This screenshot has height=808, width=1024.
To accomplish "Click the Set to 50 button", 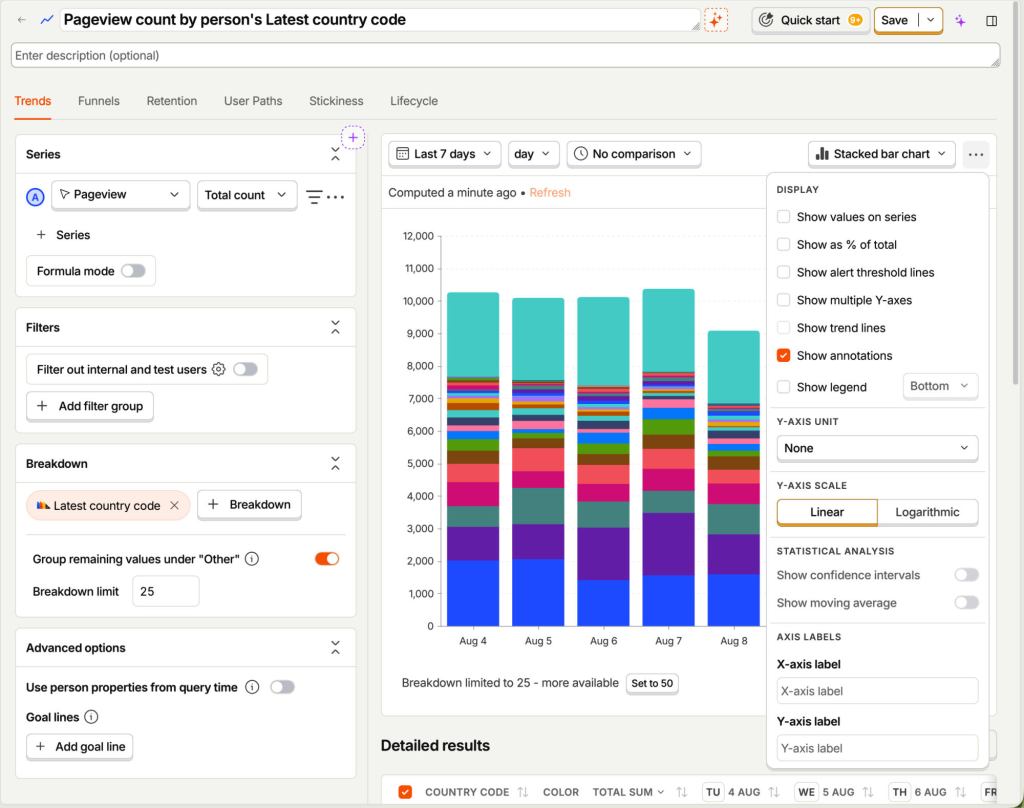I will coord(652,683).
